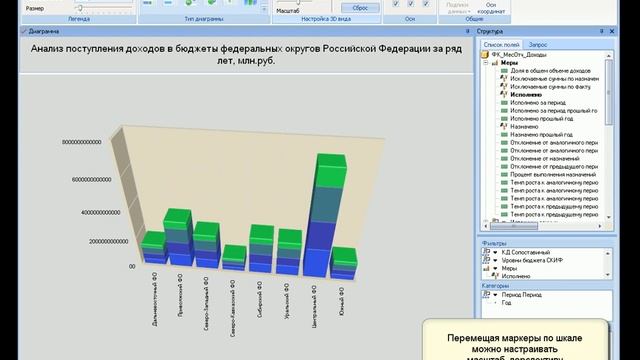Click the Приволжский ФО bar in the chart
Viewport: 640px width, 360px height.
179,238
